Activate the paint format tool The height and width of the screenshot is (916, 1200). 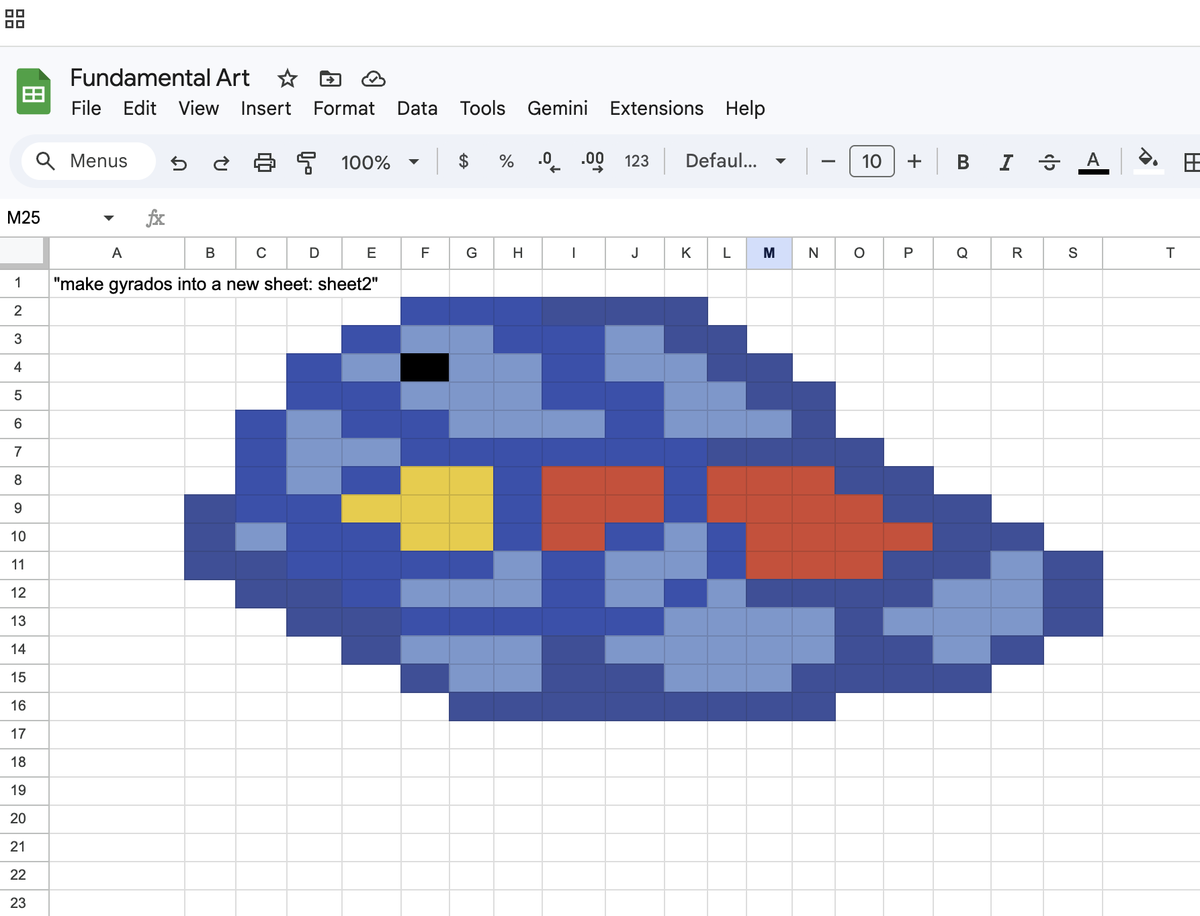tap(307, 162)
